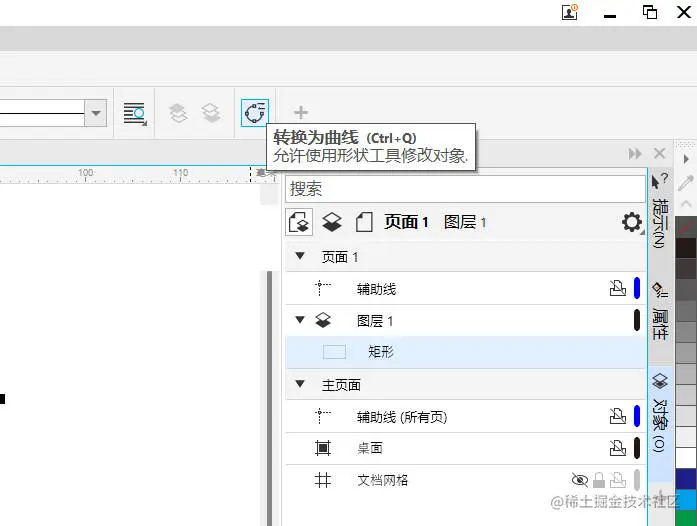Click the black color swatch of 图层 1
This screenshot has width=697, height=526.
[637, 320]
